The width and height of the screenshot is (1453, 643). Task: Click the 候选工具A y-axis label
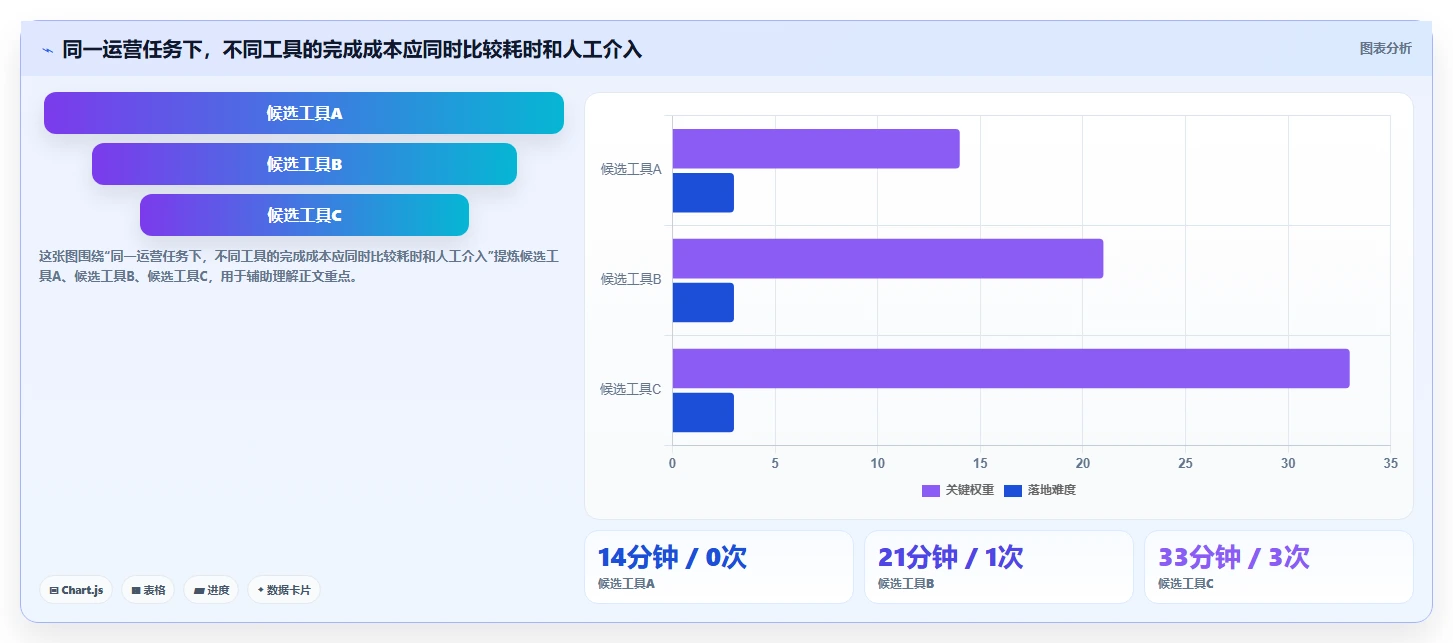(631, 169)
